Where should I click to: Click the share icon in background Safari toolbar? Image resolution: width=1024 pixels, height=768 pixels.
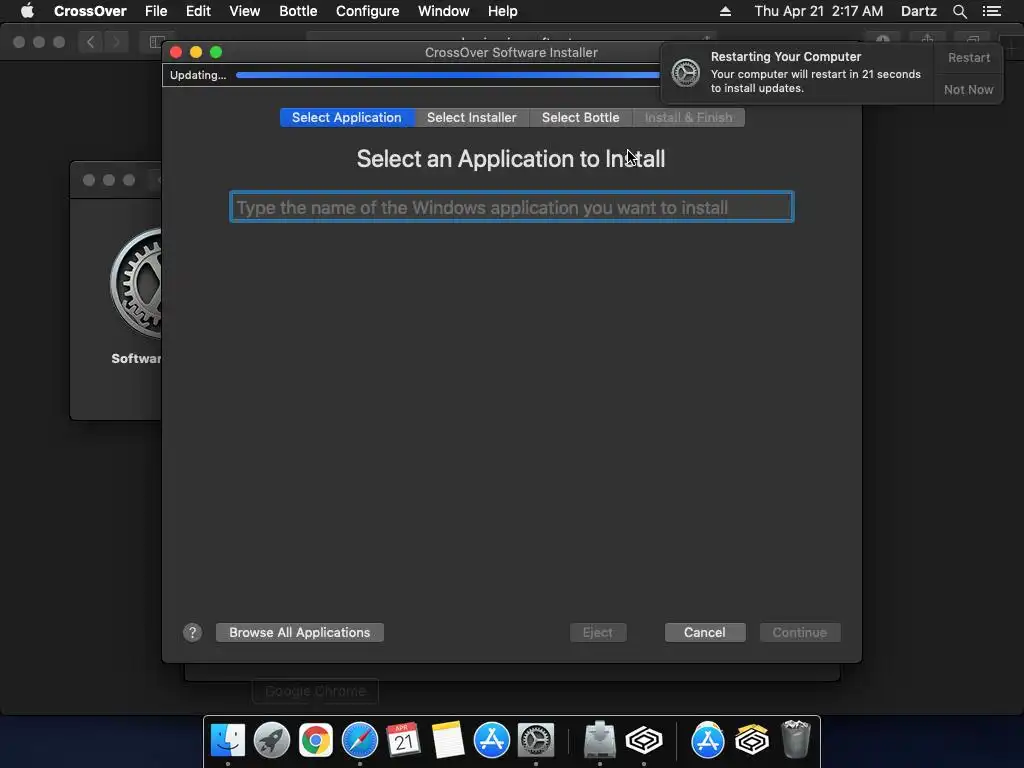(927, 39)
